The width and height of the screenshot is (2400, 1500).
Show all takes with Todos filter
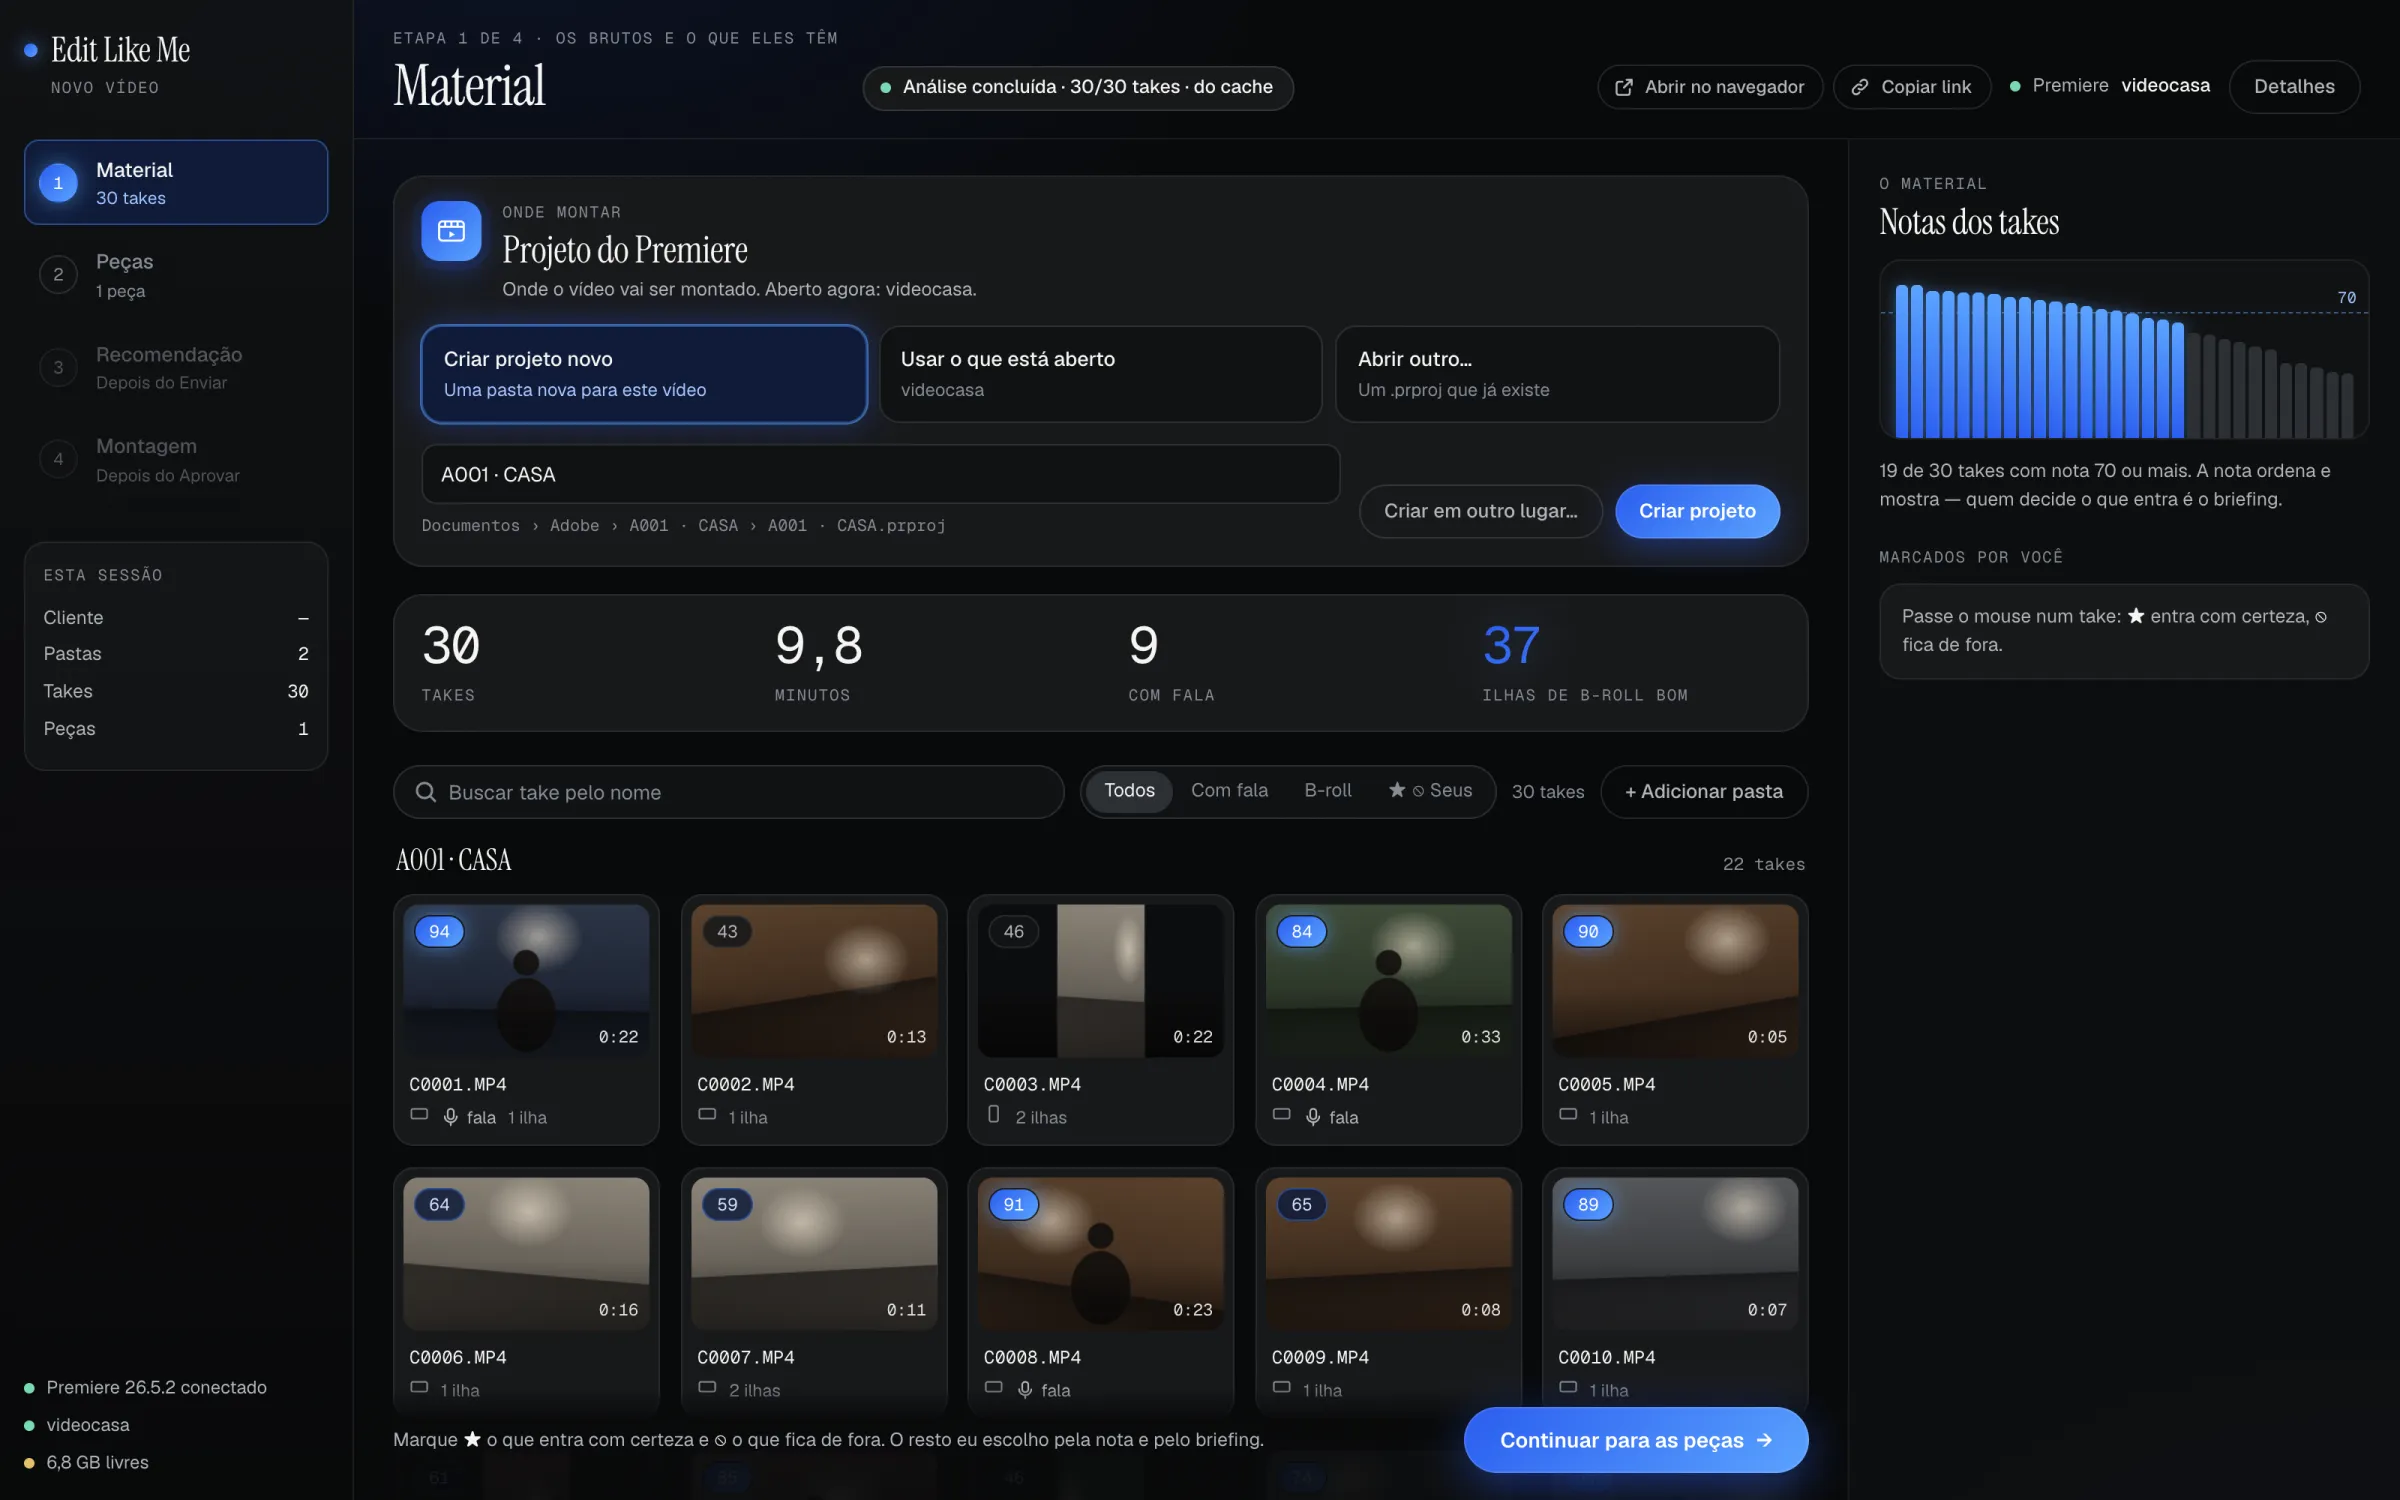point(1129,791)
